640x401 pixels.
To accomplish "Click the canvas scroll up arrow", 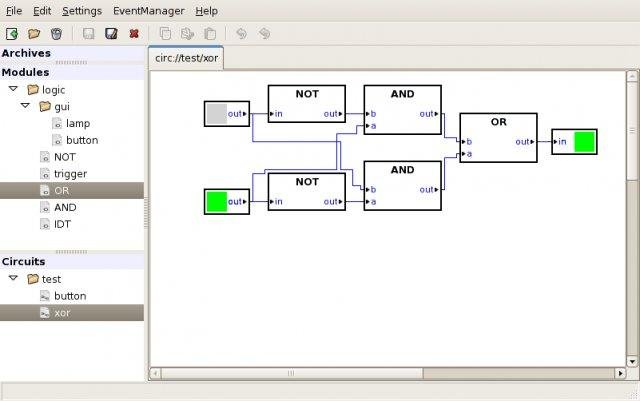I will (632, 76).
